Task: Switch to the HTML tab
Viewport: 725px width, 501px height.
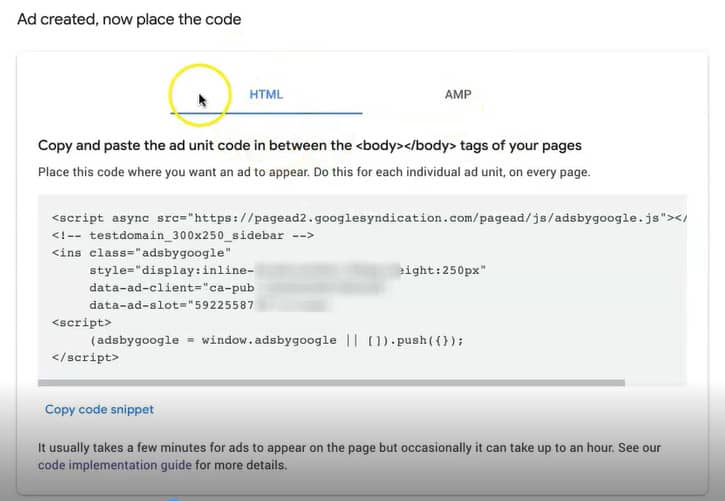Action: pyautogui.click(x=266, y=94)
